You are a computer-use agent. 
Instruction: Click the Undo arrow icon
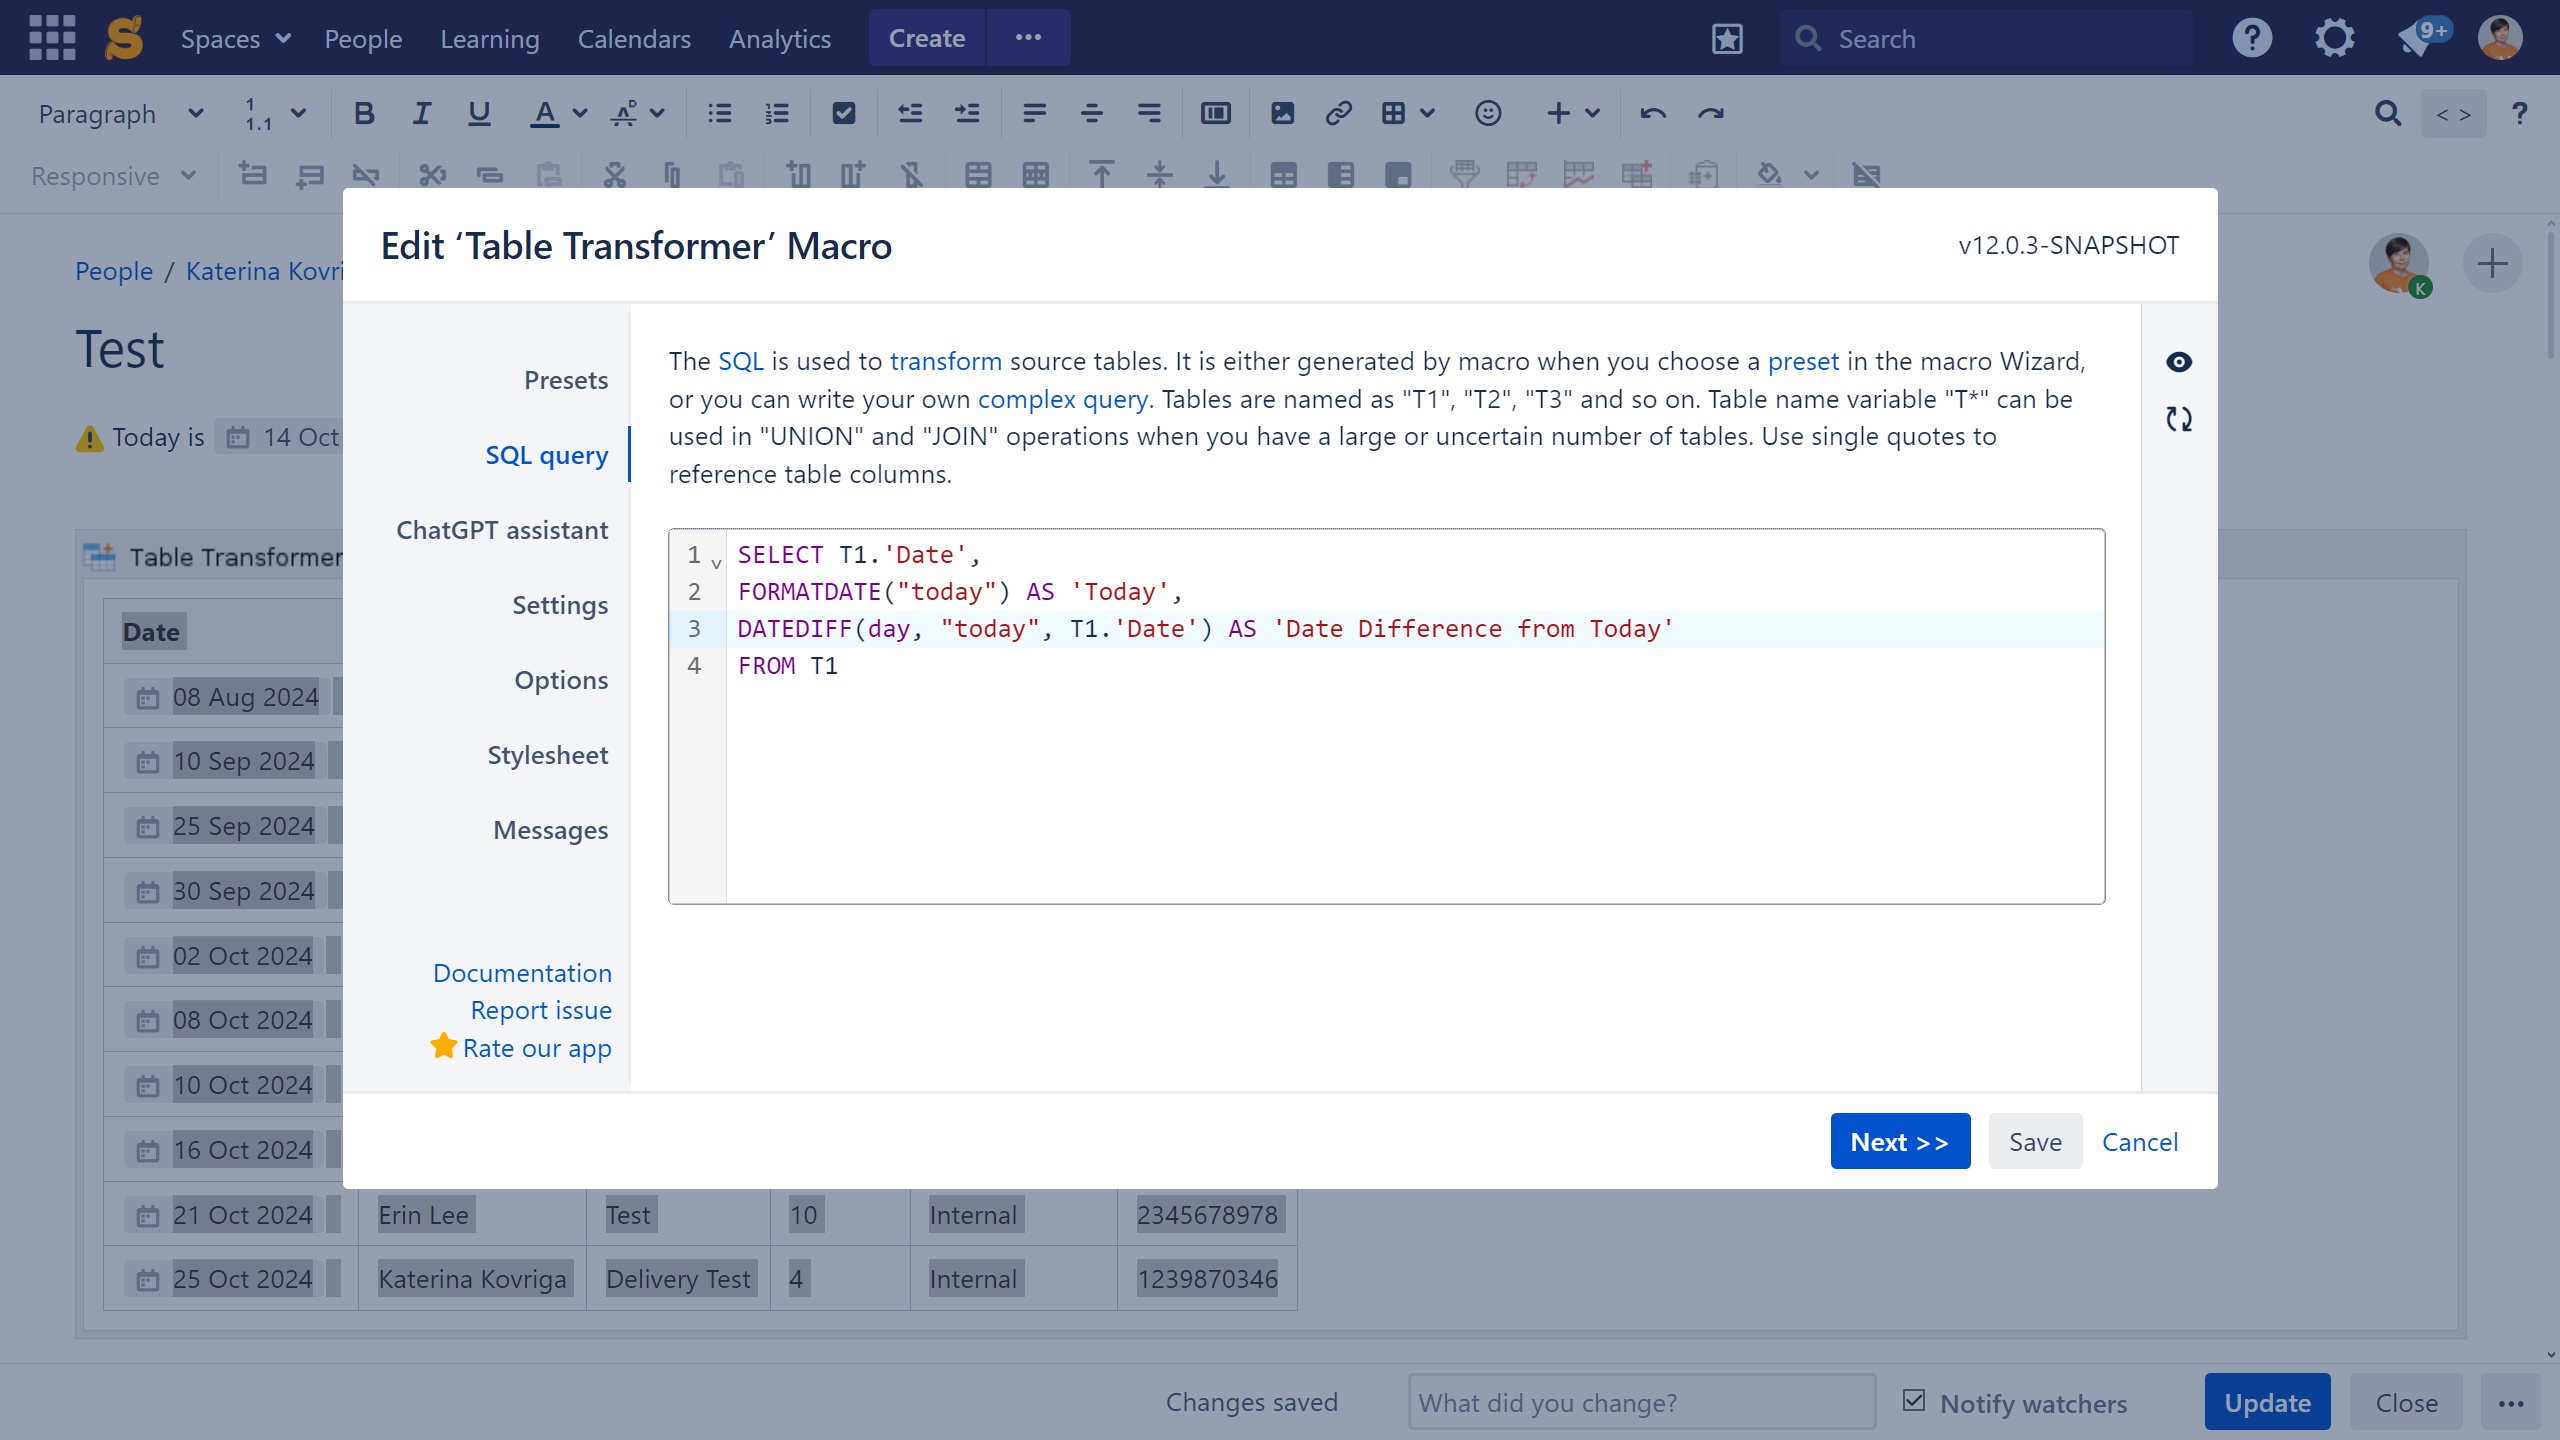pyautogui.click(x=1652, y=114)
